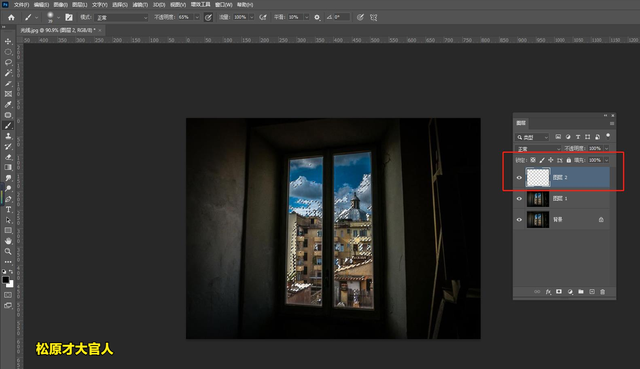Open brush mode dropdown in options bar
This screenshot has height=369, width=640.
(121, 18)
